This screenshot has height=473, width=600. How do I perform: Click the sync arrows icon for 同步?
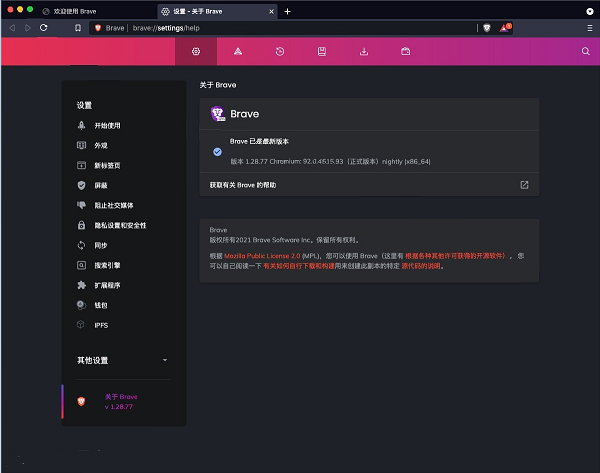[82, 245]
